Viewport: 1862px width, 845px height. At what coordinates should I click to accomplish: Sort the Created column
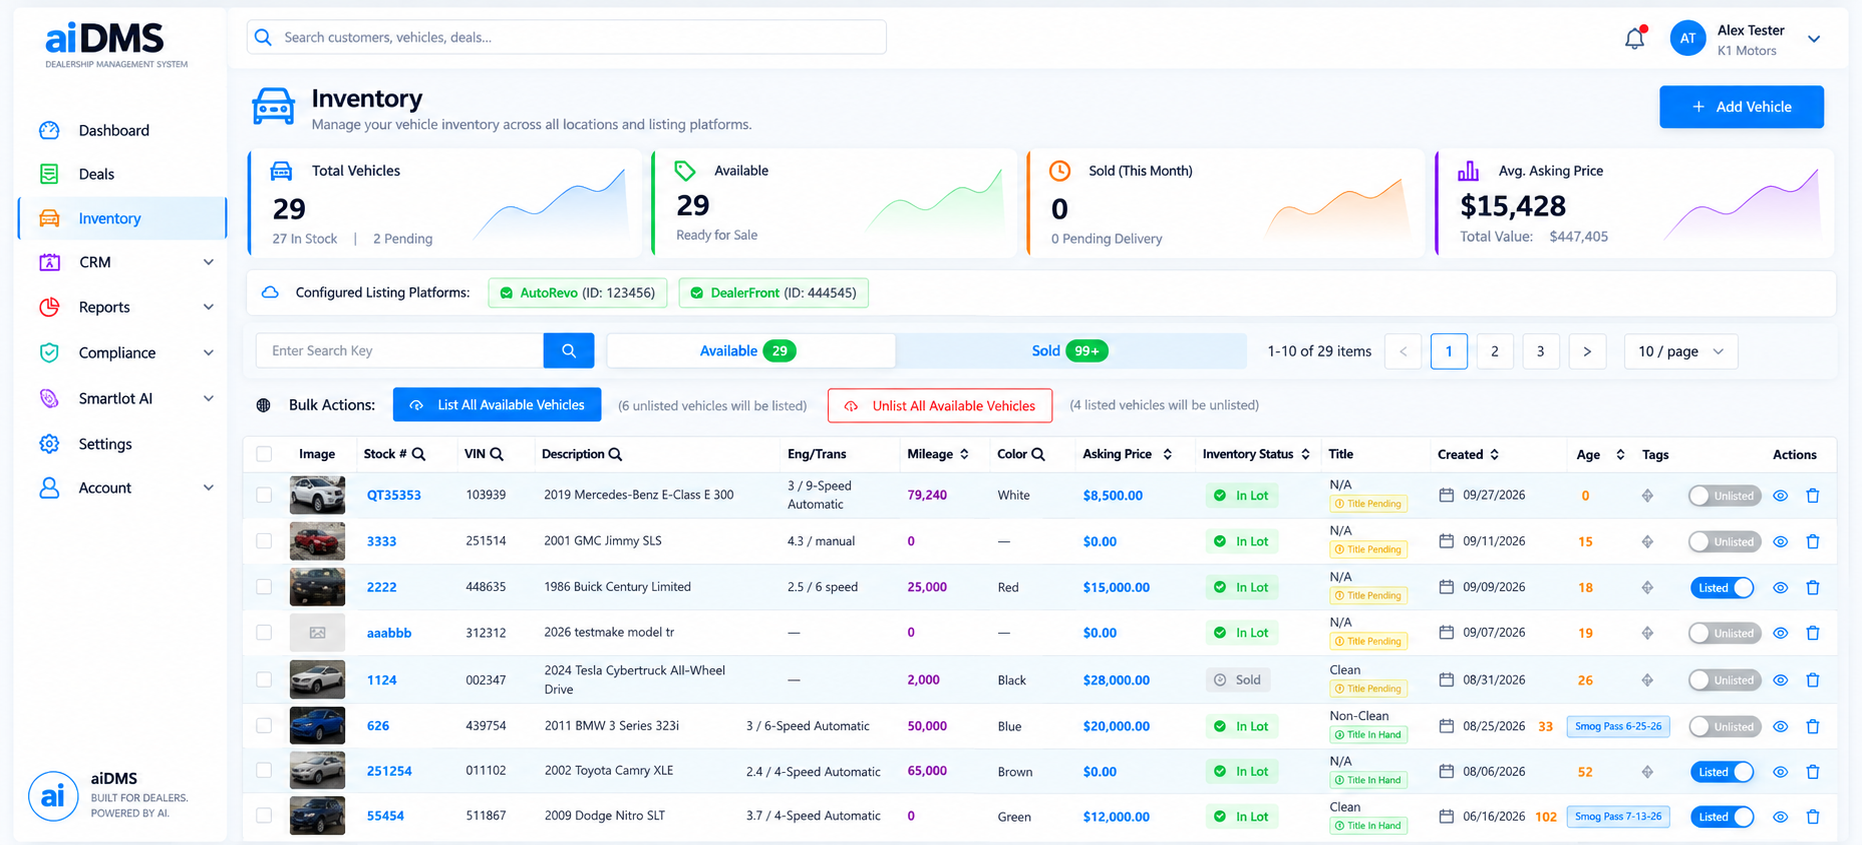(1494, 454)
